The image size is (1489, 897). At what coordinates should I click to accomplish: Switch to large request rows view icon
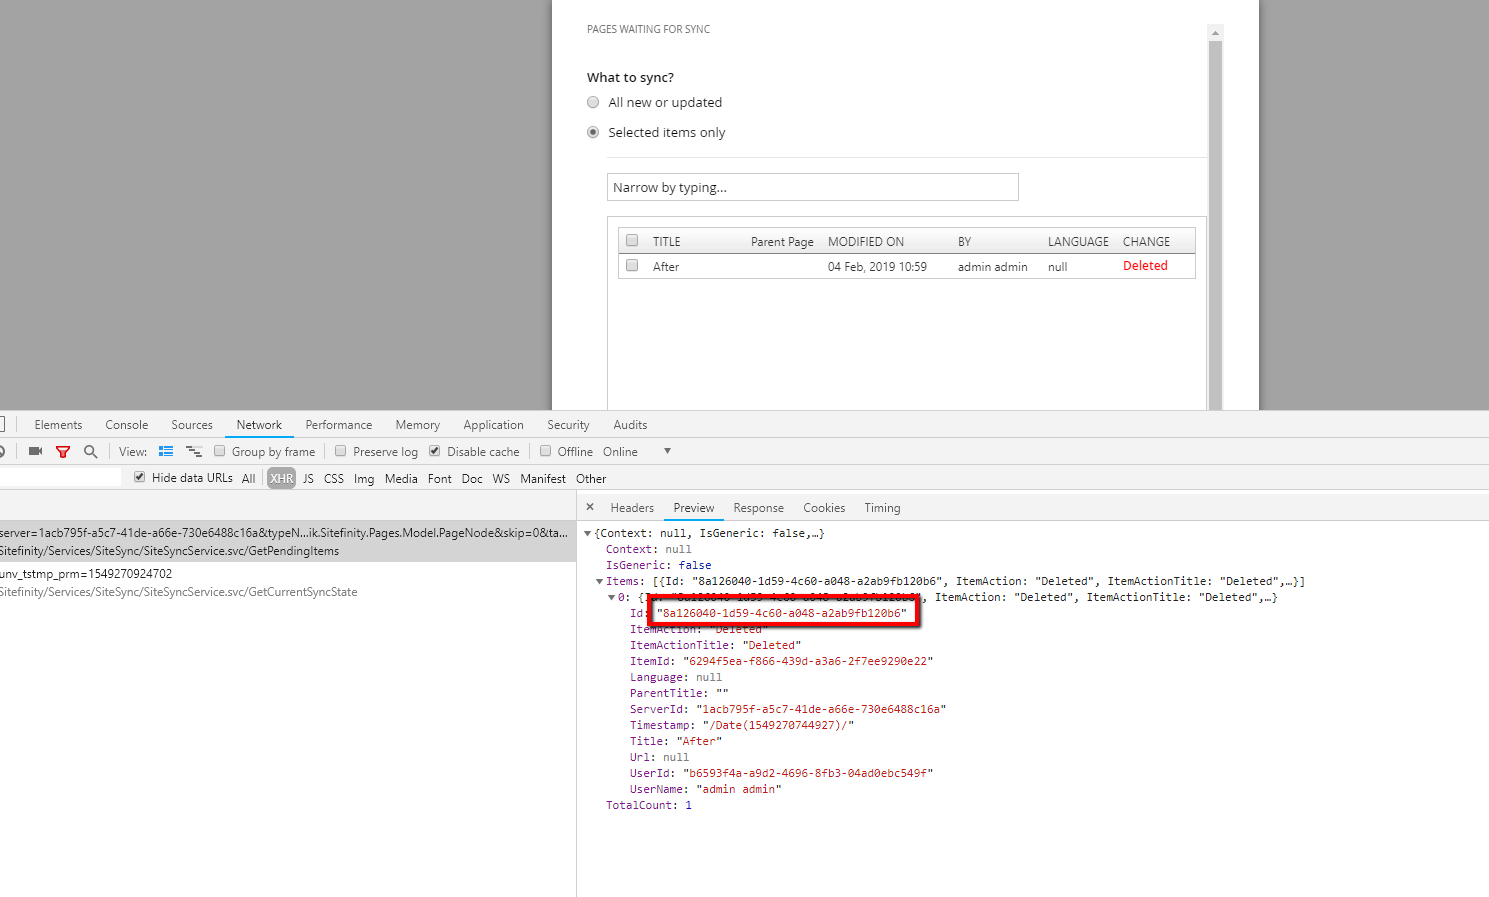pyautogui.click(x=166, y=452)
